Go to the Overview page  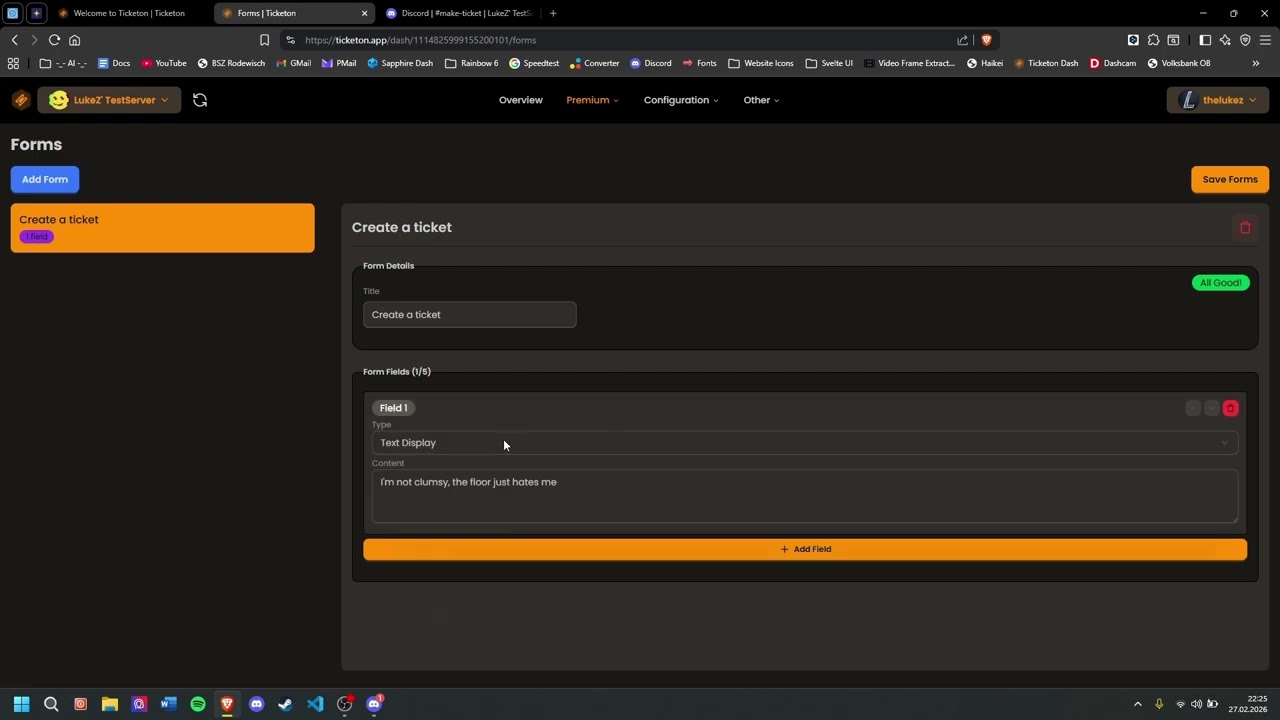tap(521, 100)
